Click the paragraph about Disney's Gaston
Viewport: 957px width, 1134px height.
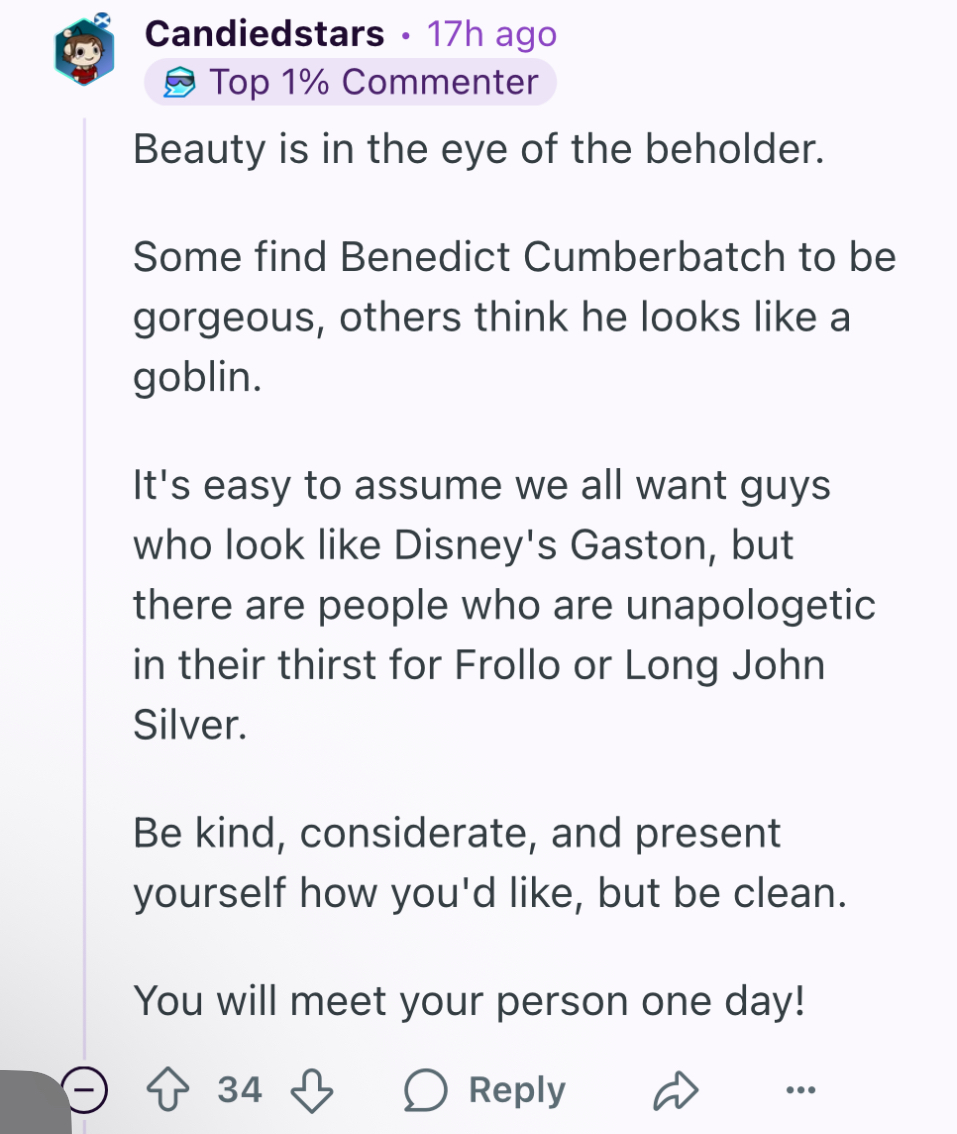pos(504,605)
